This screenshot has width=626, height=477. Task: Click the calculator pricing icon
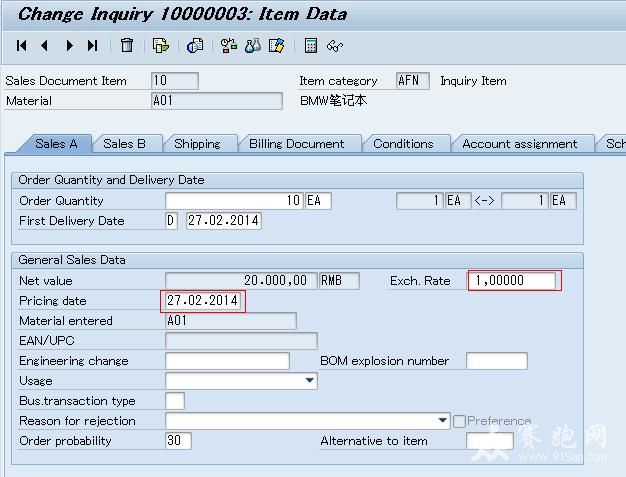pyautogui.click(x=311, y=46)
